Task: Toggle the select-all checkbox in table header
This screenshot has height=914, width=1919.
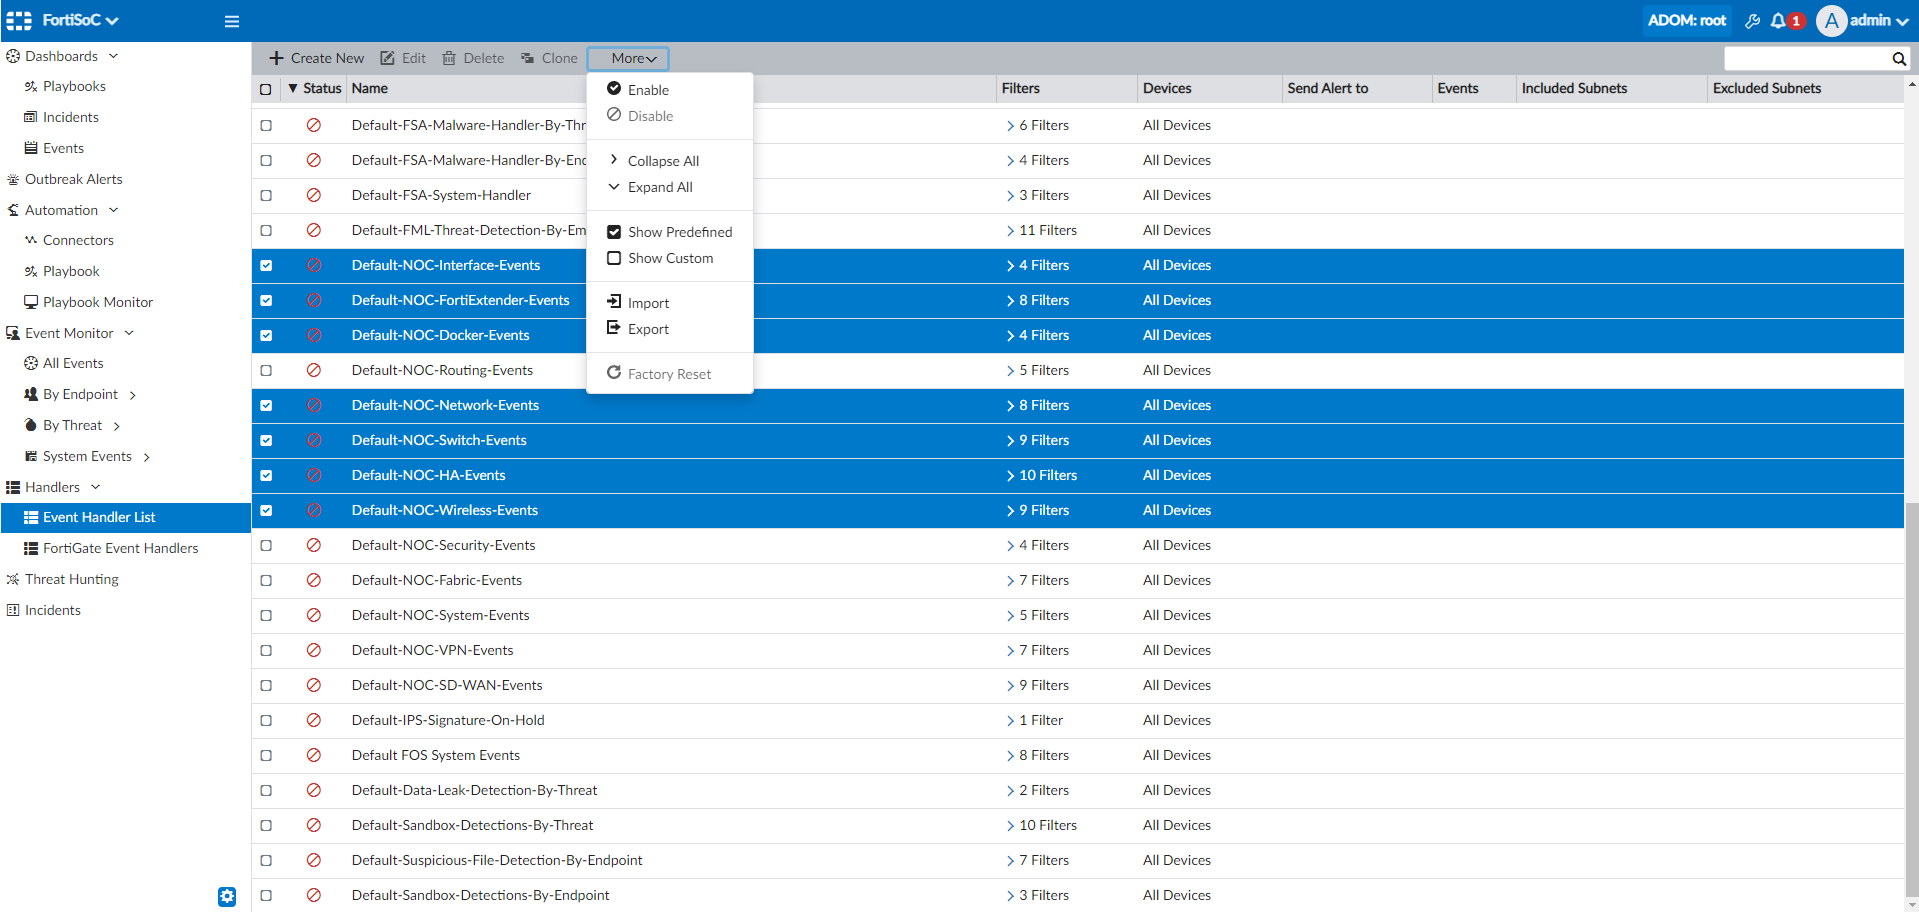Action: (x=266, y=89)
